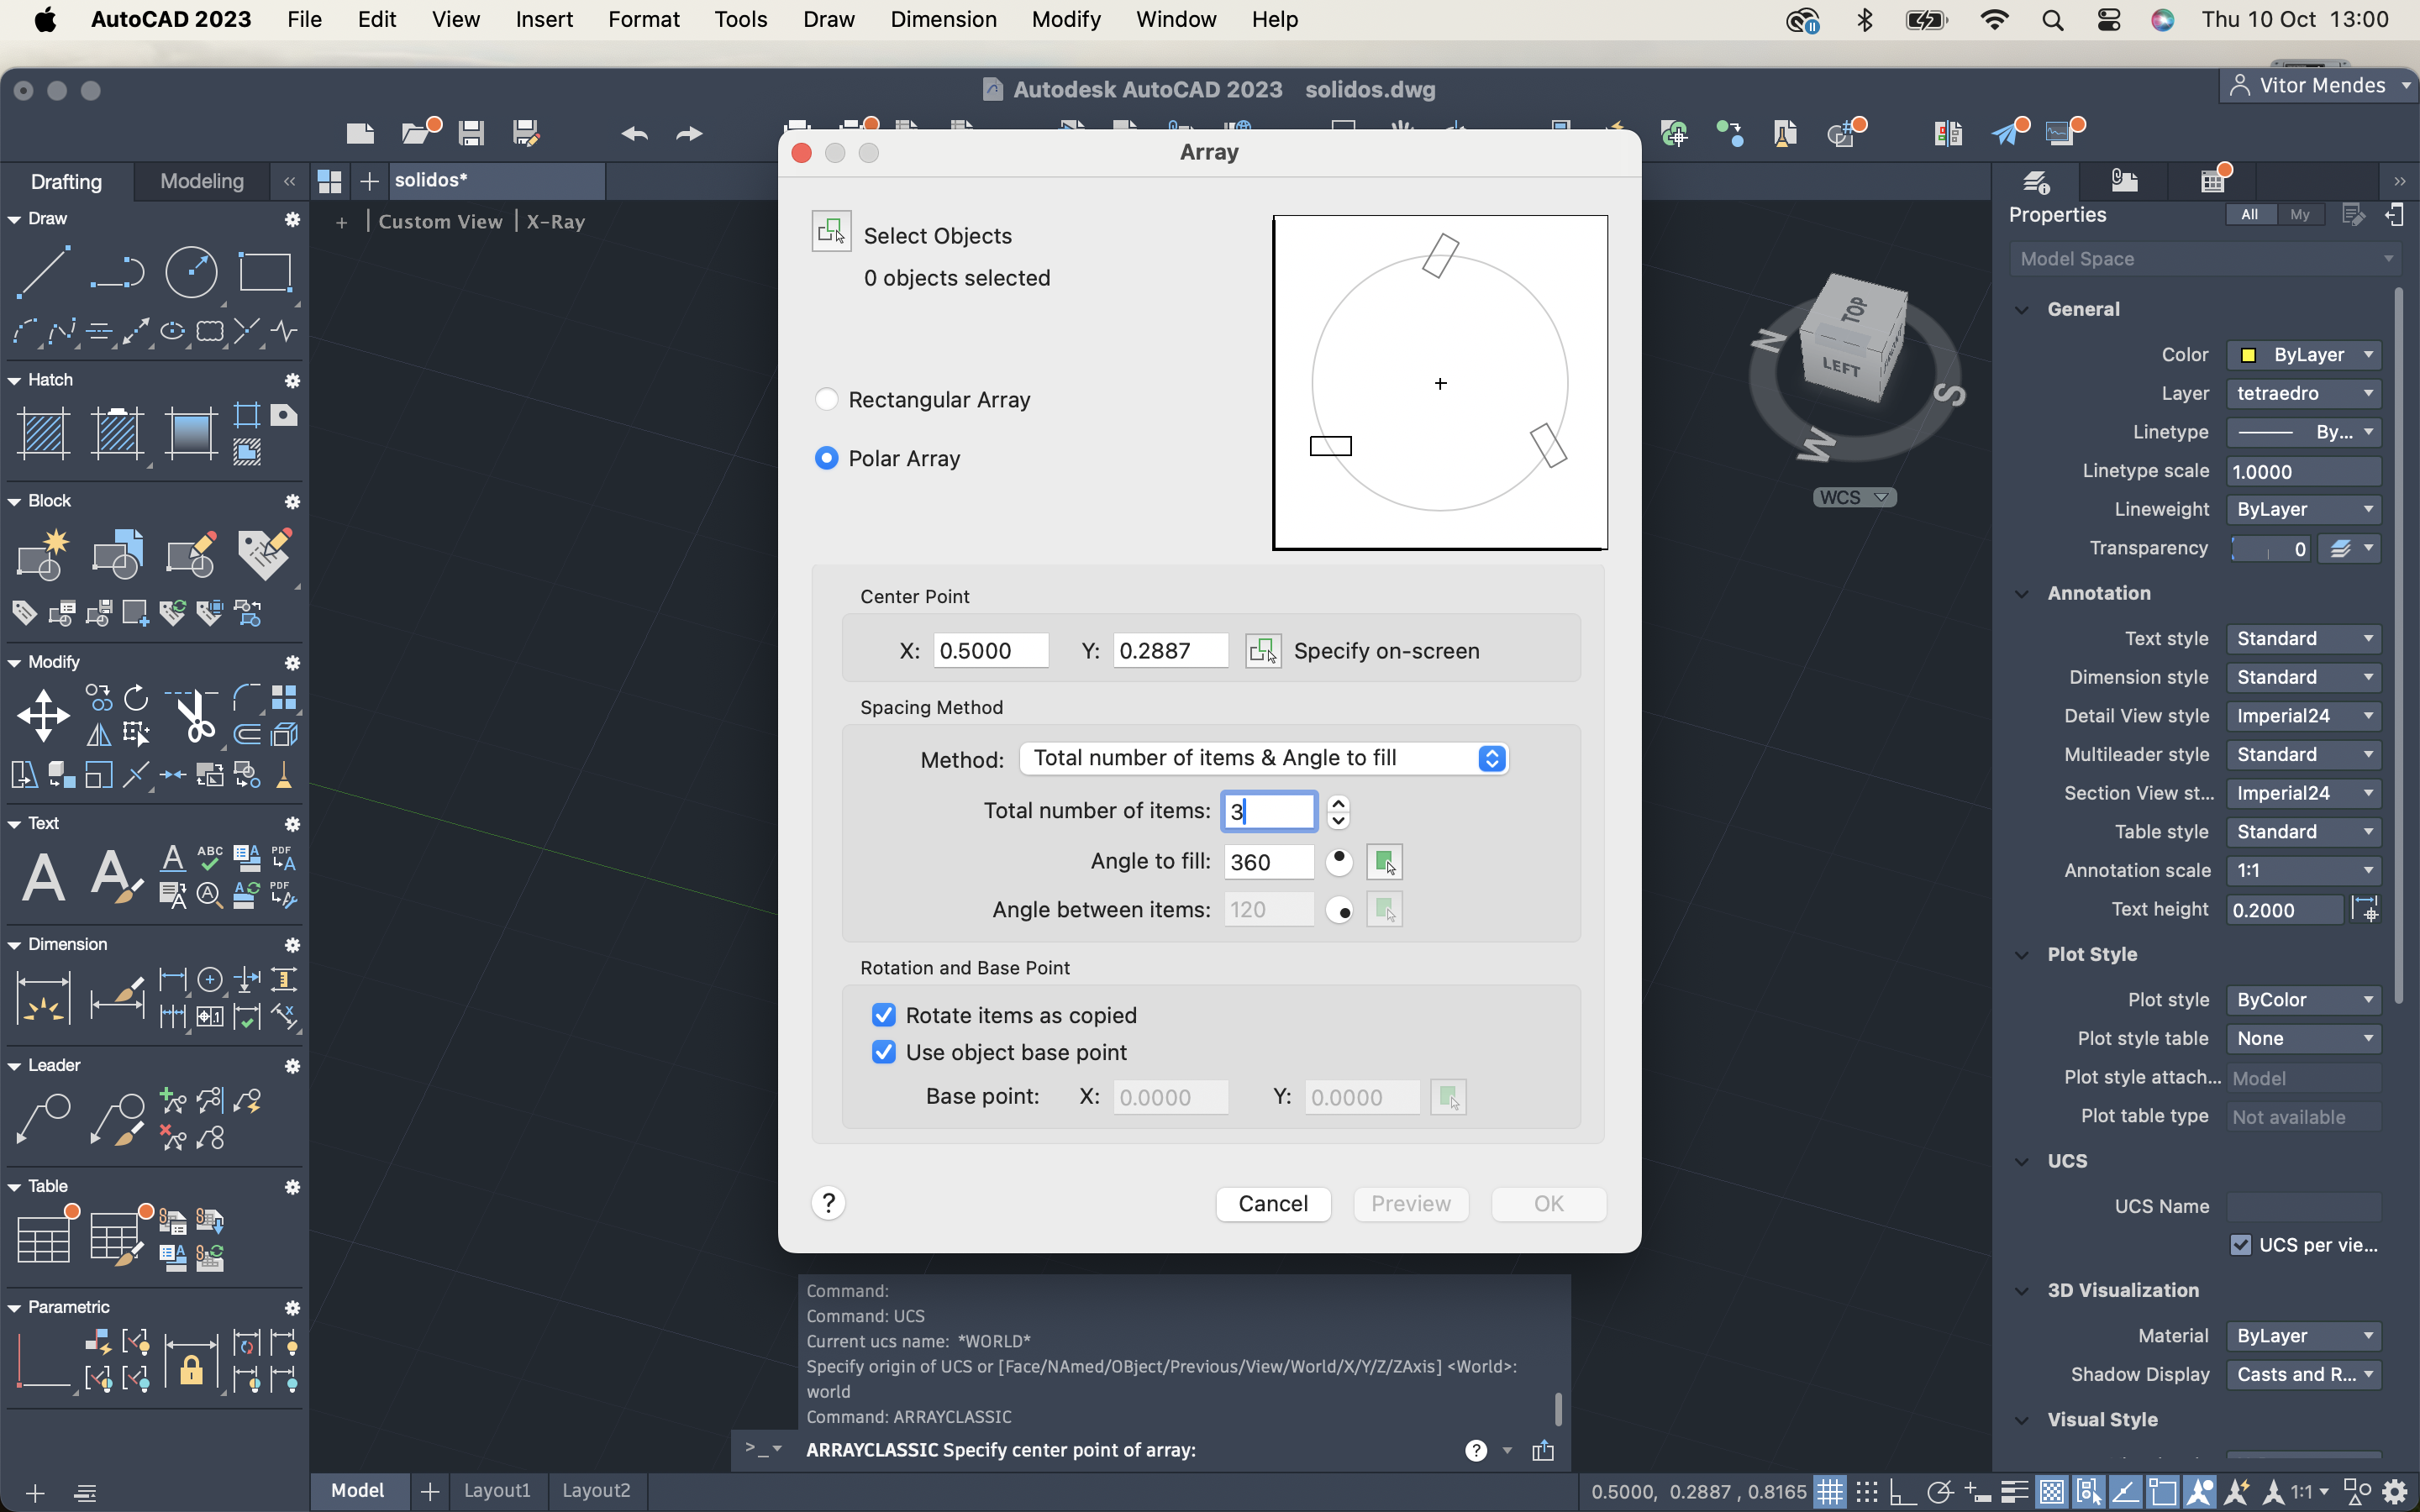
Task: Toggle Angle to fill direction radio
Action: (1339, 861)
